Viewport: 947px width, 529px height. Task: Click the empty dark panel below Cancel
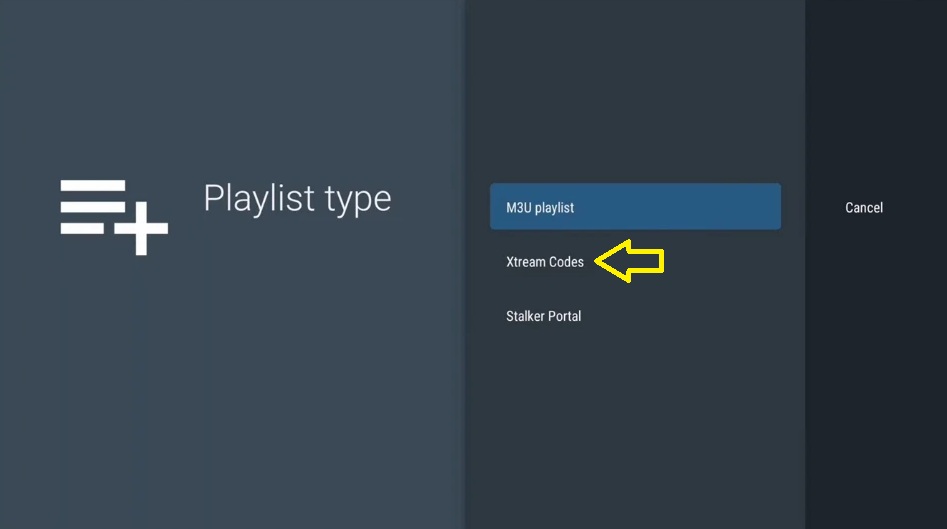(x=875, y=380)
